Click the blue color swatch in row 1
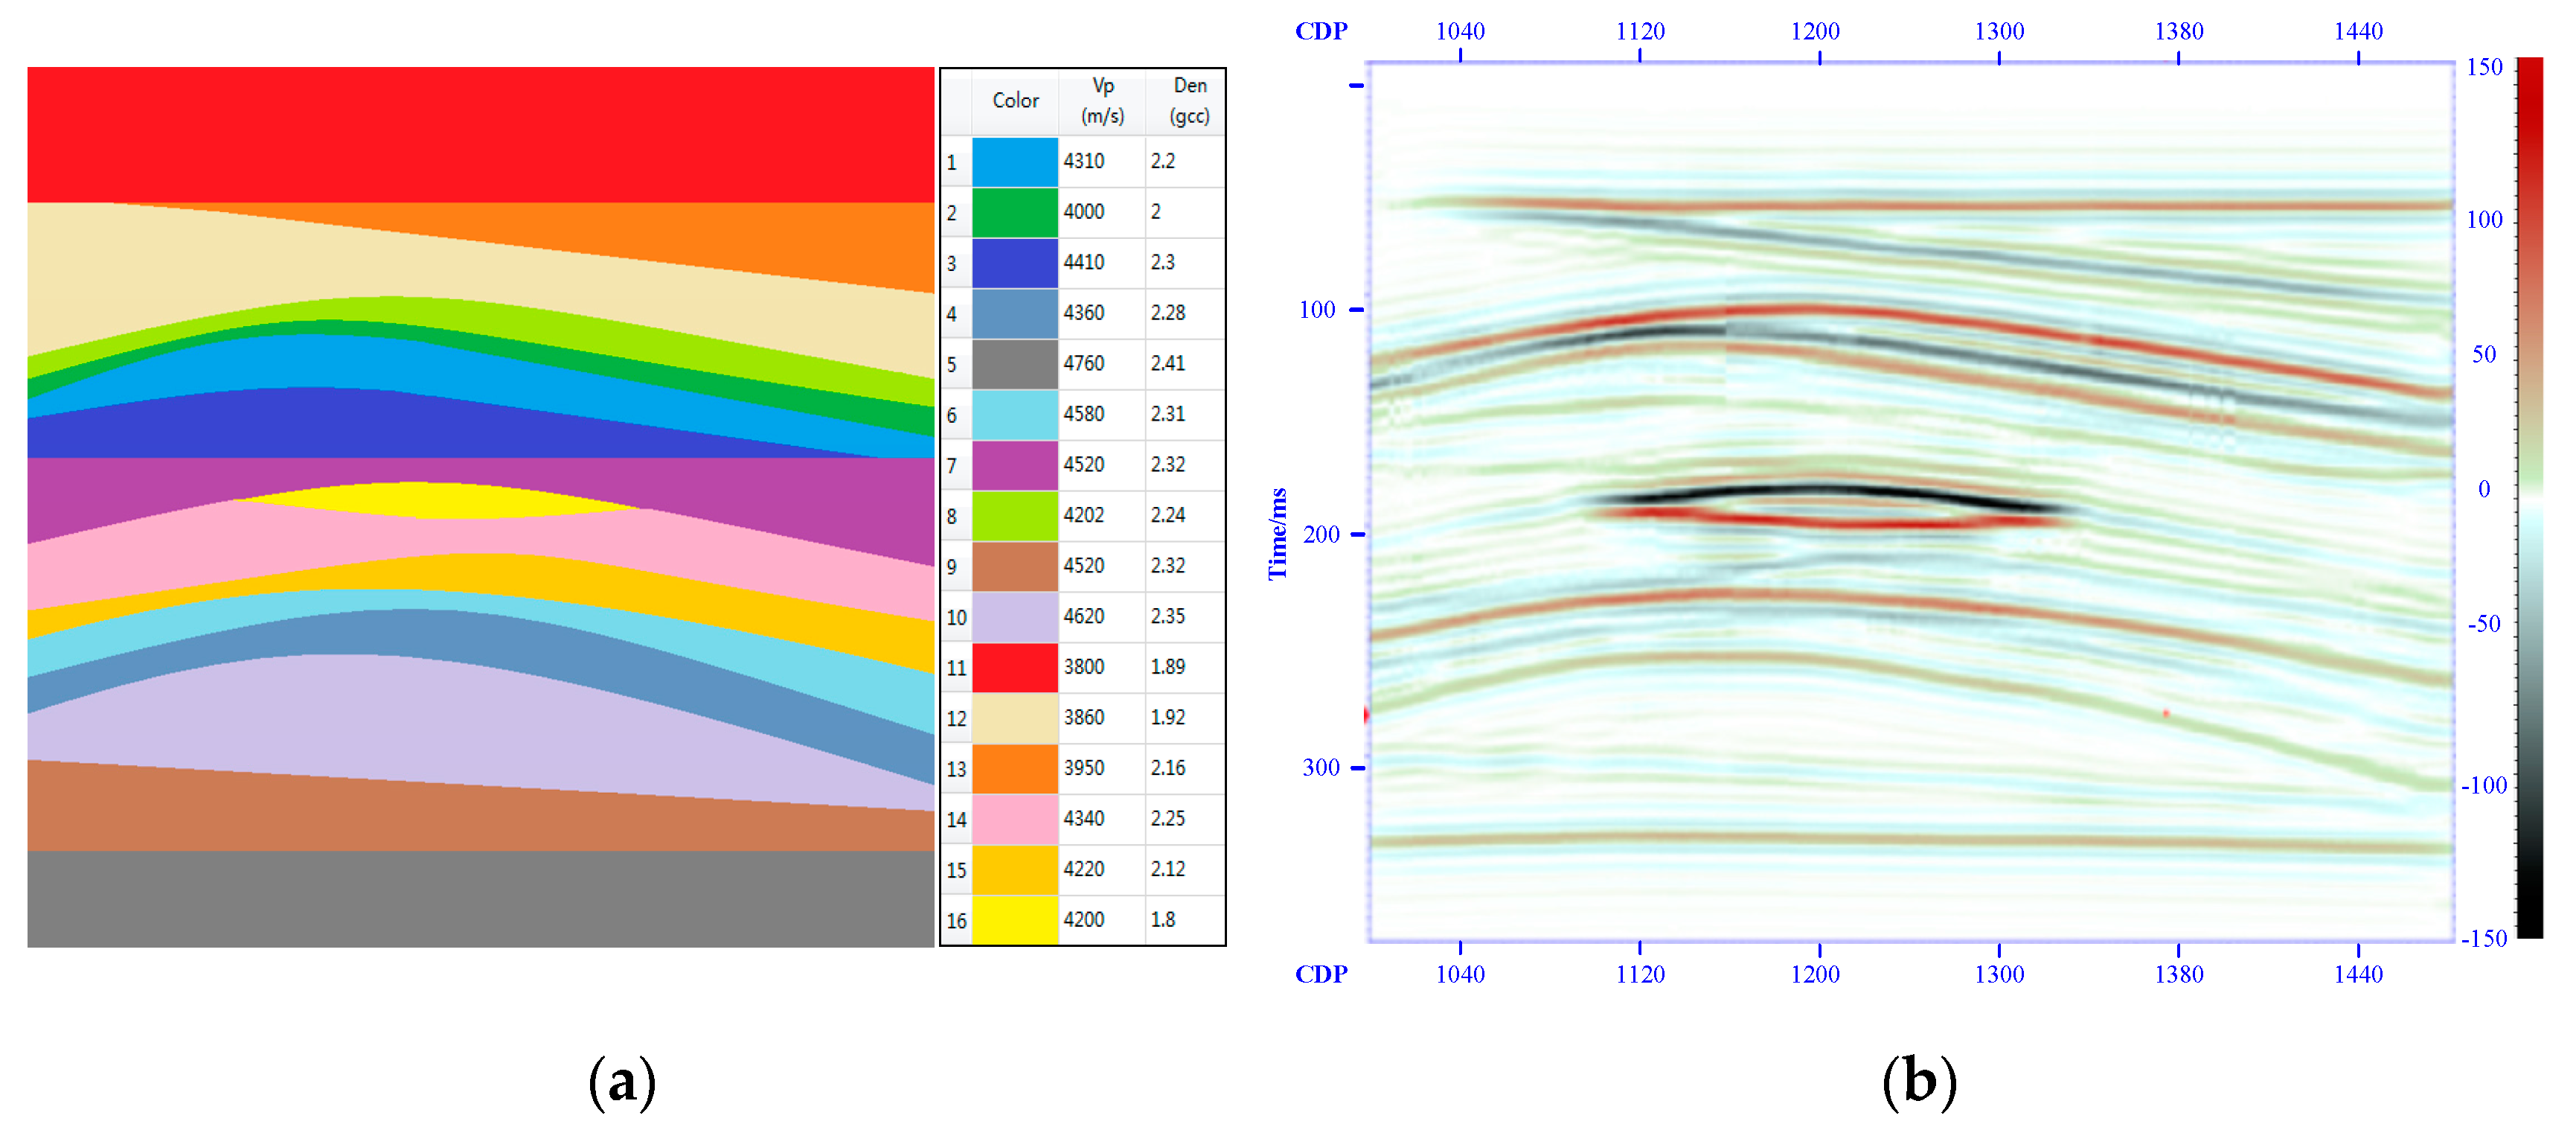The height and width of the screenshot is (1130, 2576). tap(1014, 162)
